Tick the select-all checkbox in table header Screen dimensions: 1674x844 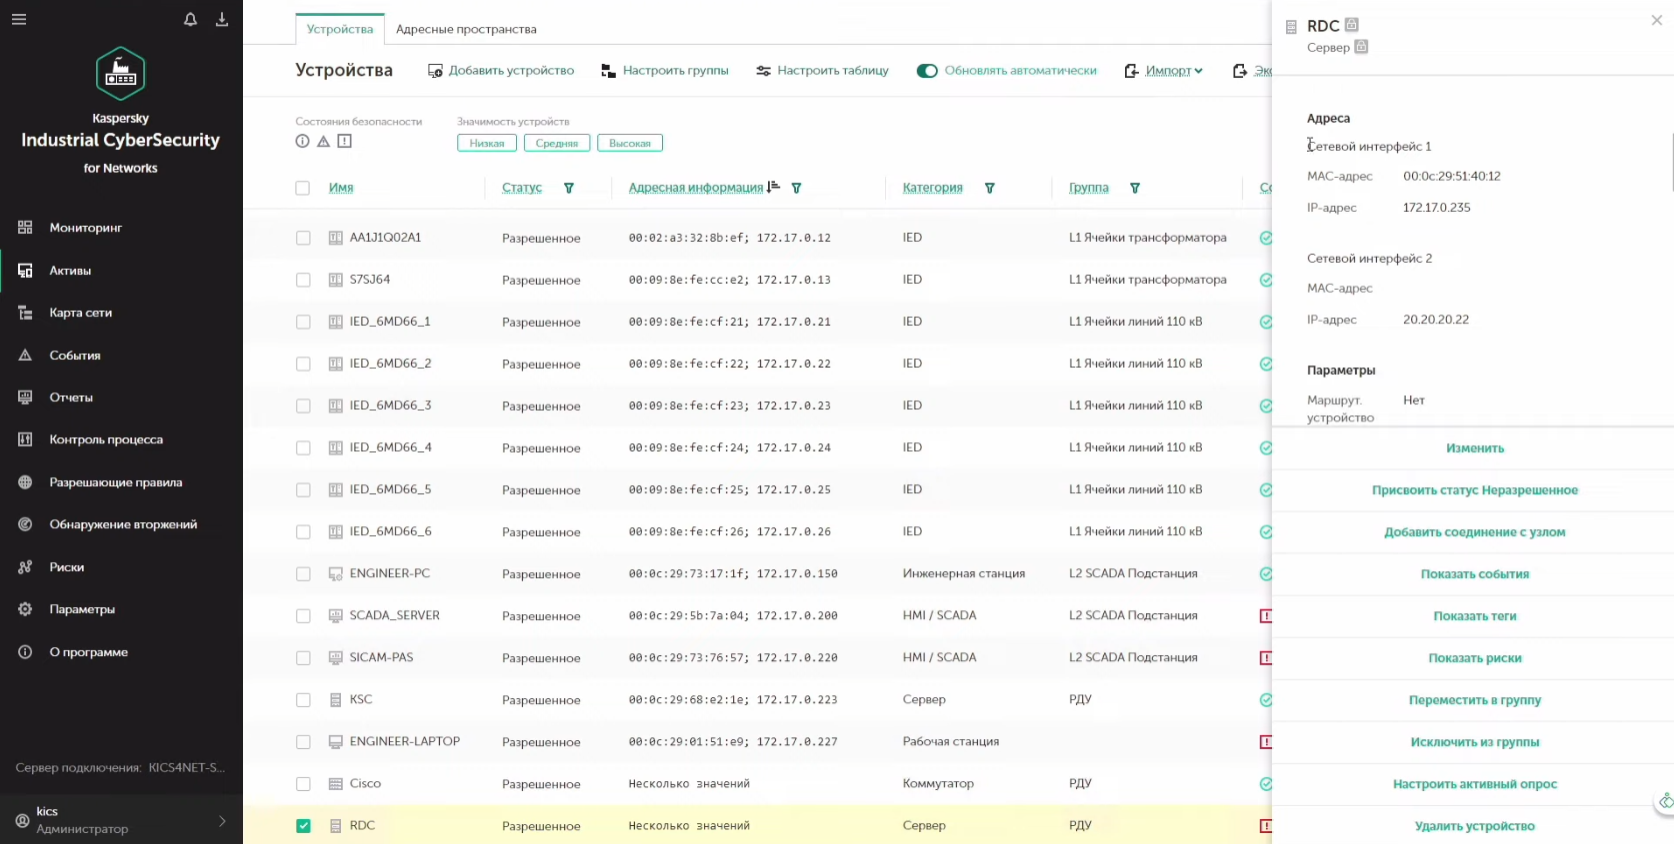click(x=303, y=188)
